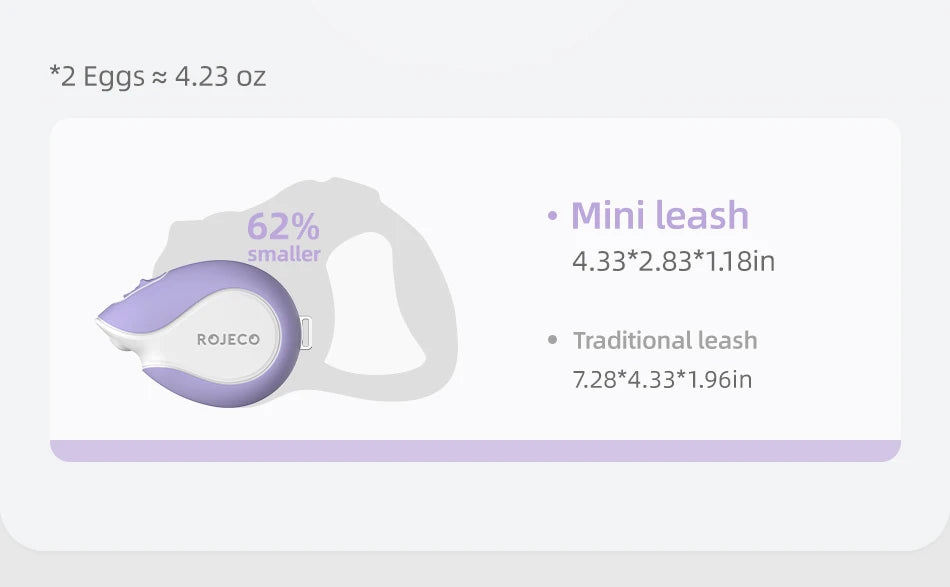The image size is (950, 587).
Task: Click the gray bullet beside Traditional leash
Action: (x=552, y=340)
